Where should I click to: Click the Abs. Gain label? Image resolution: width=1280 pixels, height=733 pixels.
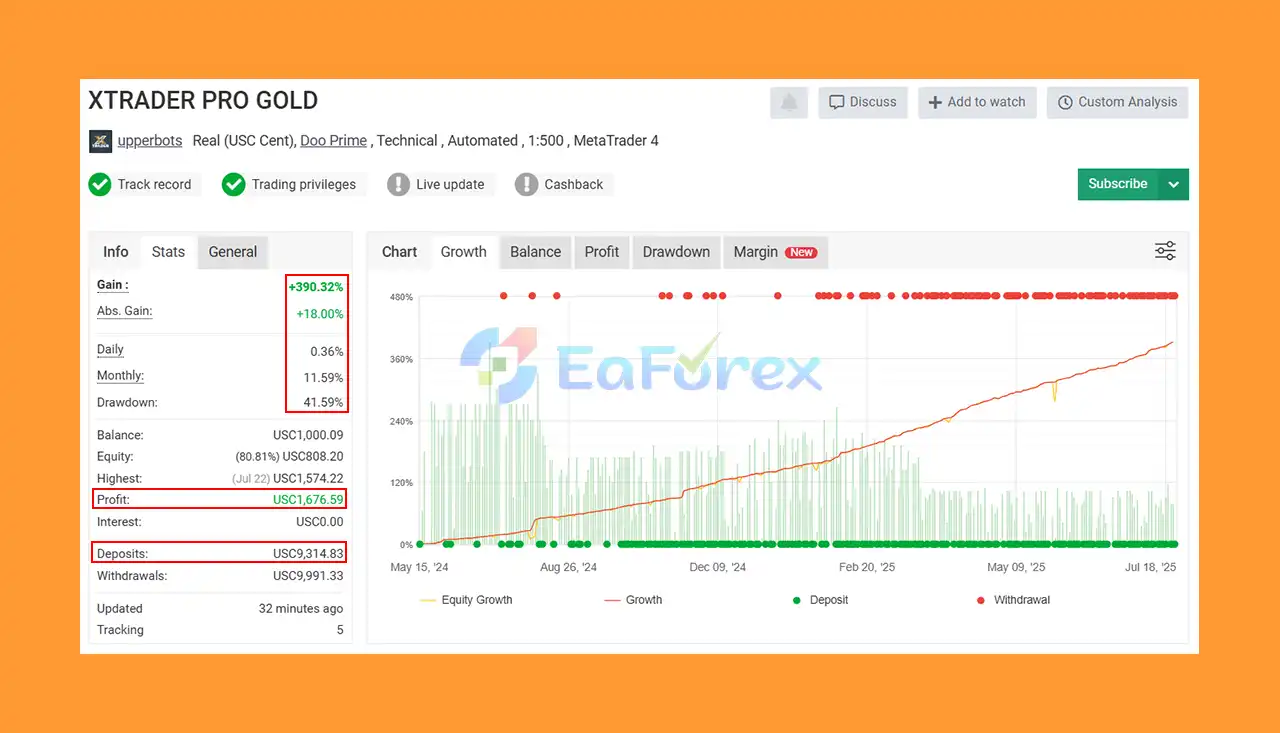(124, 311)
